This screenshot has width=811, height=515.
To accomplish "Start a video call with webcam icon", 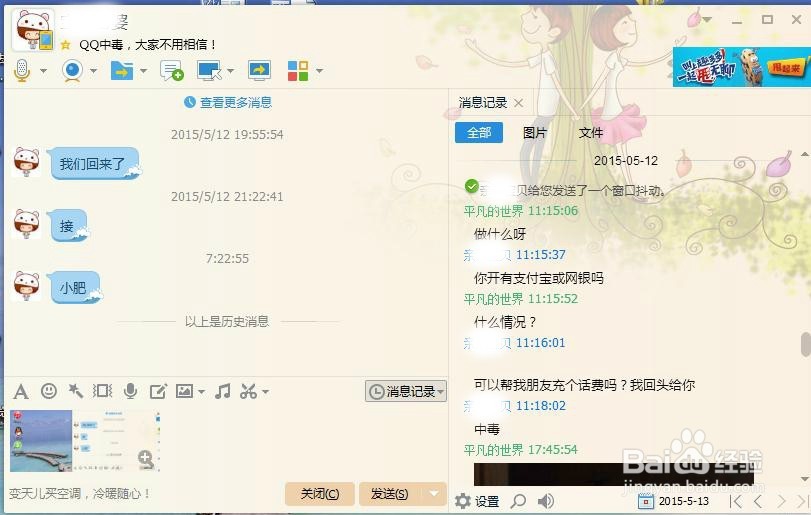I will pyautogui.click(x=72, y=70).
